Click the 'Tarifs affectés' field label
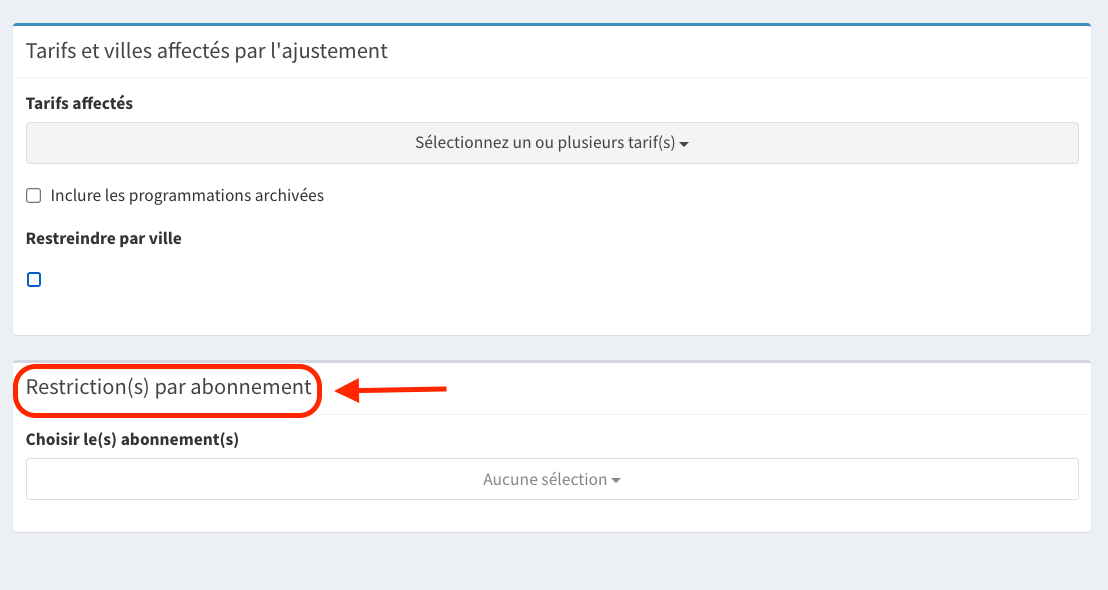This screenshot has width=1108, height=590. [x=79, y=103]
